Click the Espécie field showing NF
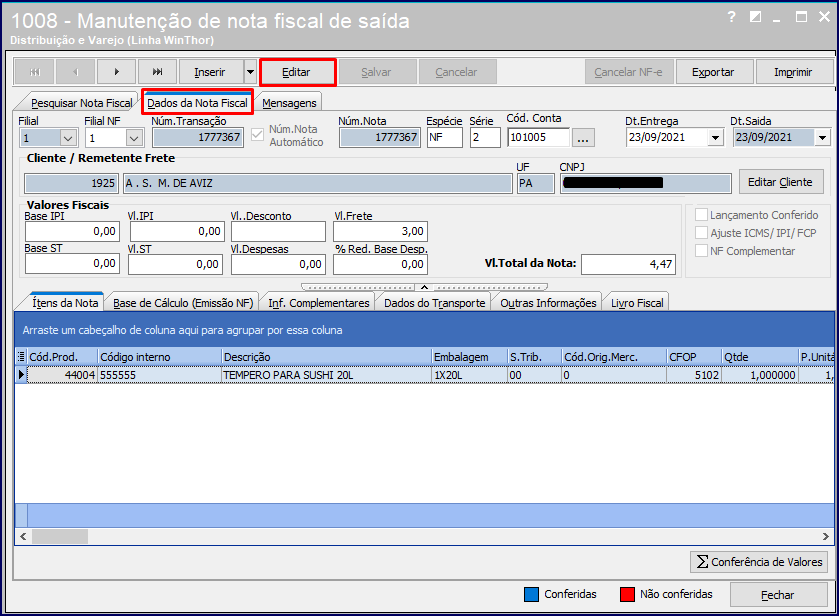Screen dimensions: 839x616 (x=444, y=138)
